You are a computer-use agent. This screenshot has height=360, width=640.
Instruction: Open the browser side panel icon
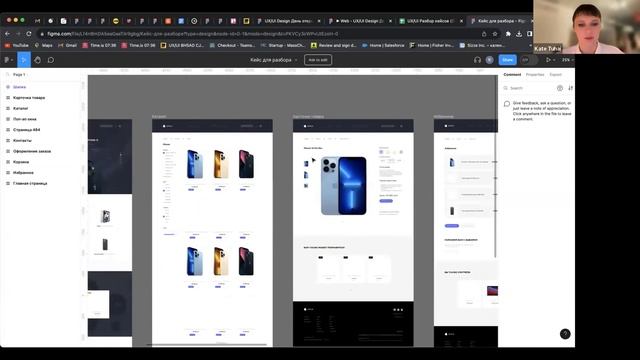click(x=529, y=34)
